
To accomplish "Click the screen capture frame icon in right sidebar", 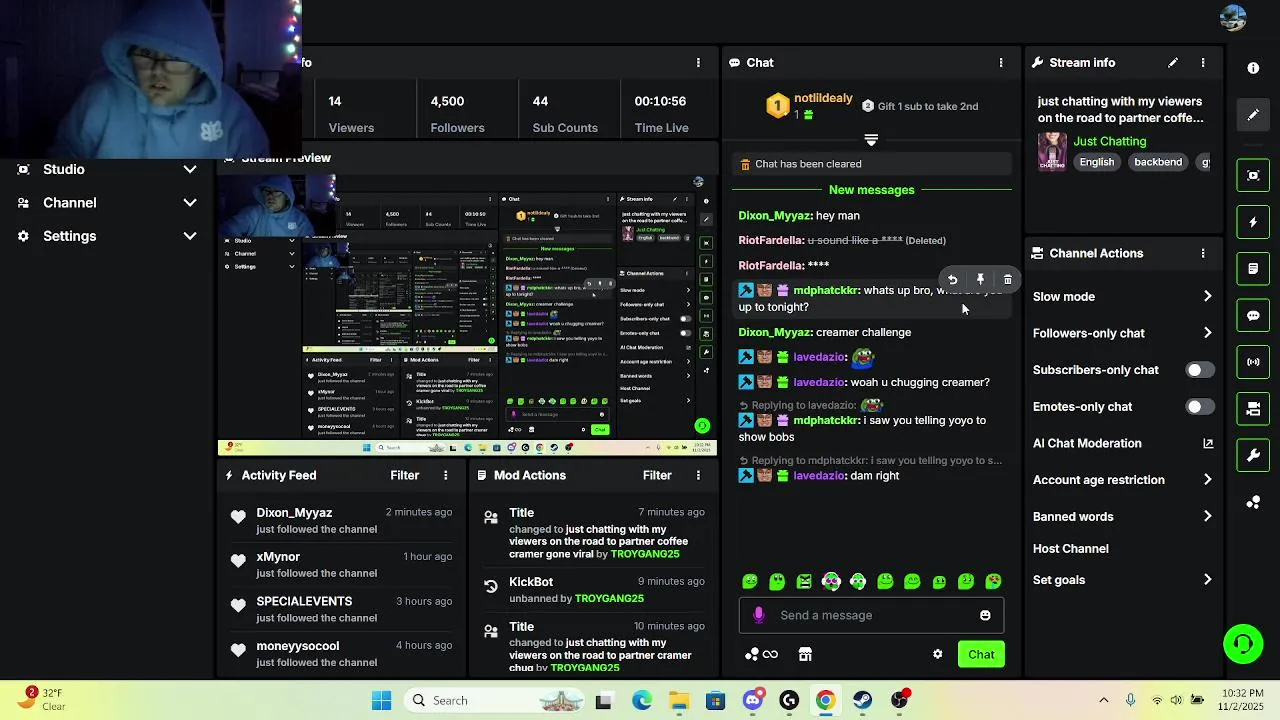I will (1253, 176).
